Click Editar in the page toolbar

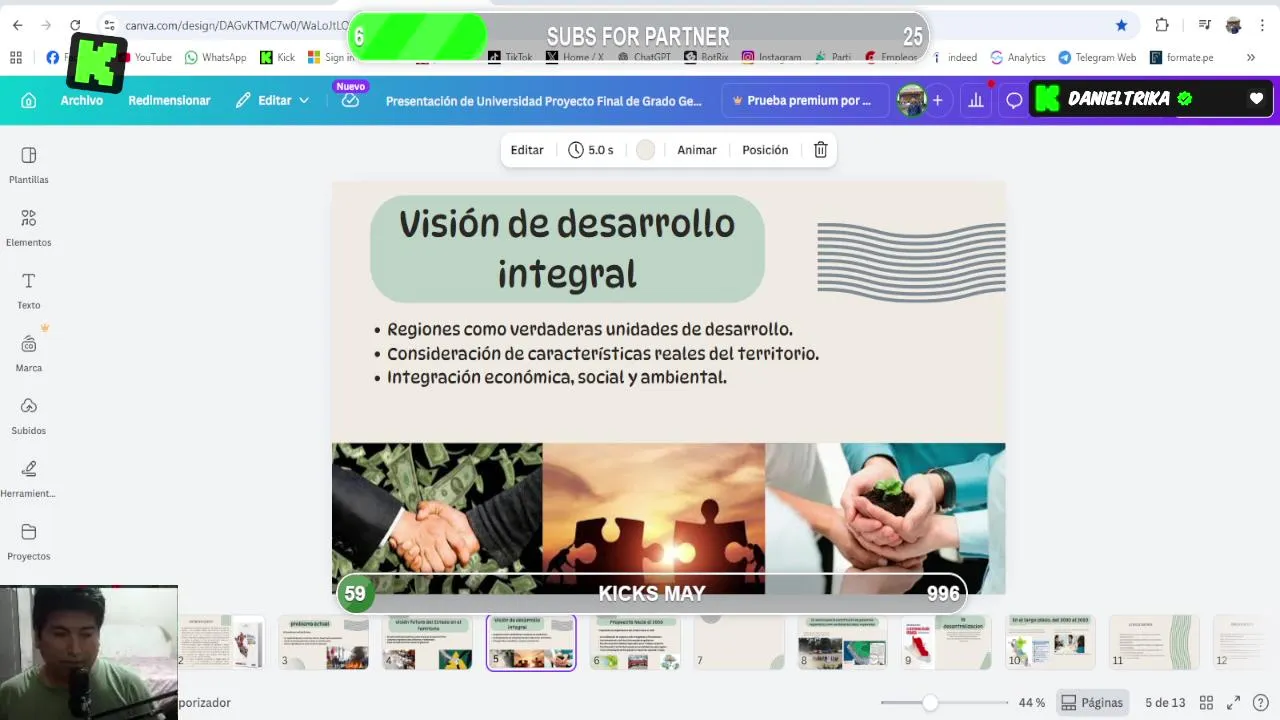point(527,150)
